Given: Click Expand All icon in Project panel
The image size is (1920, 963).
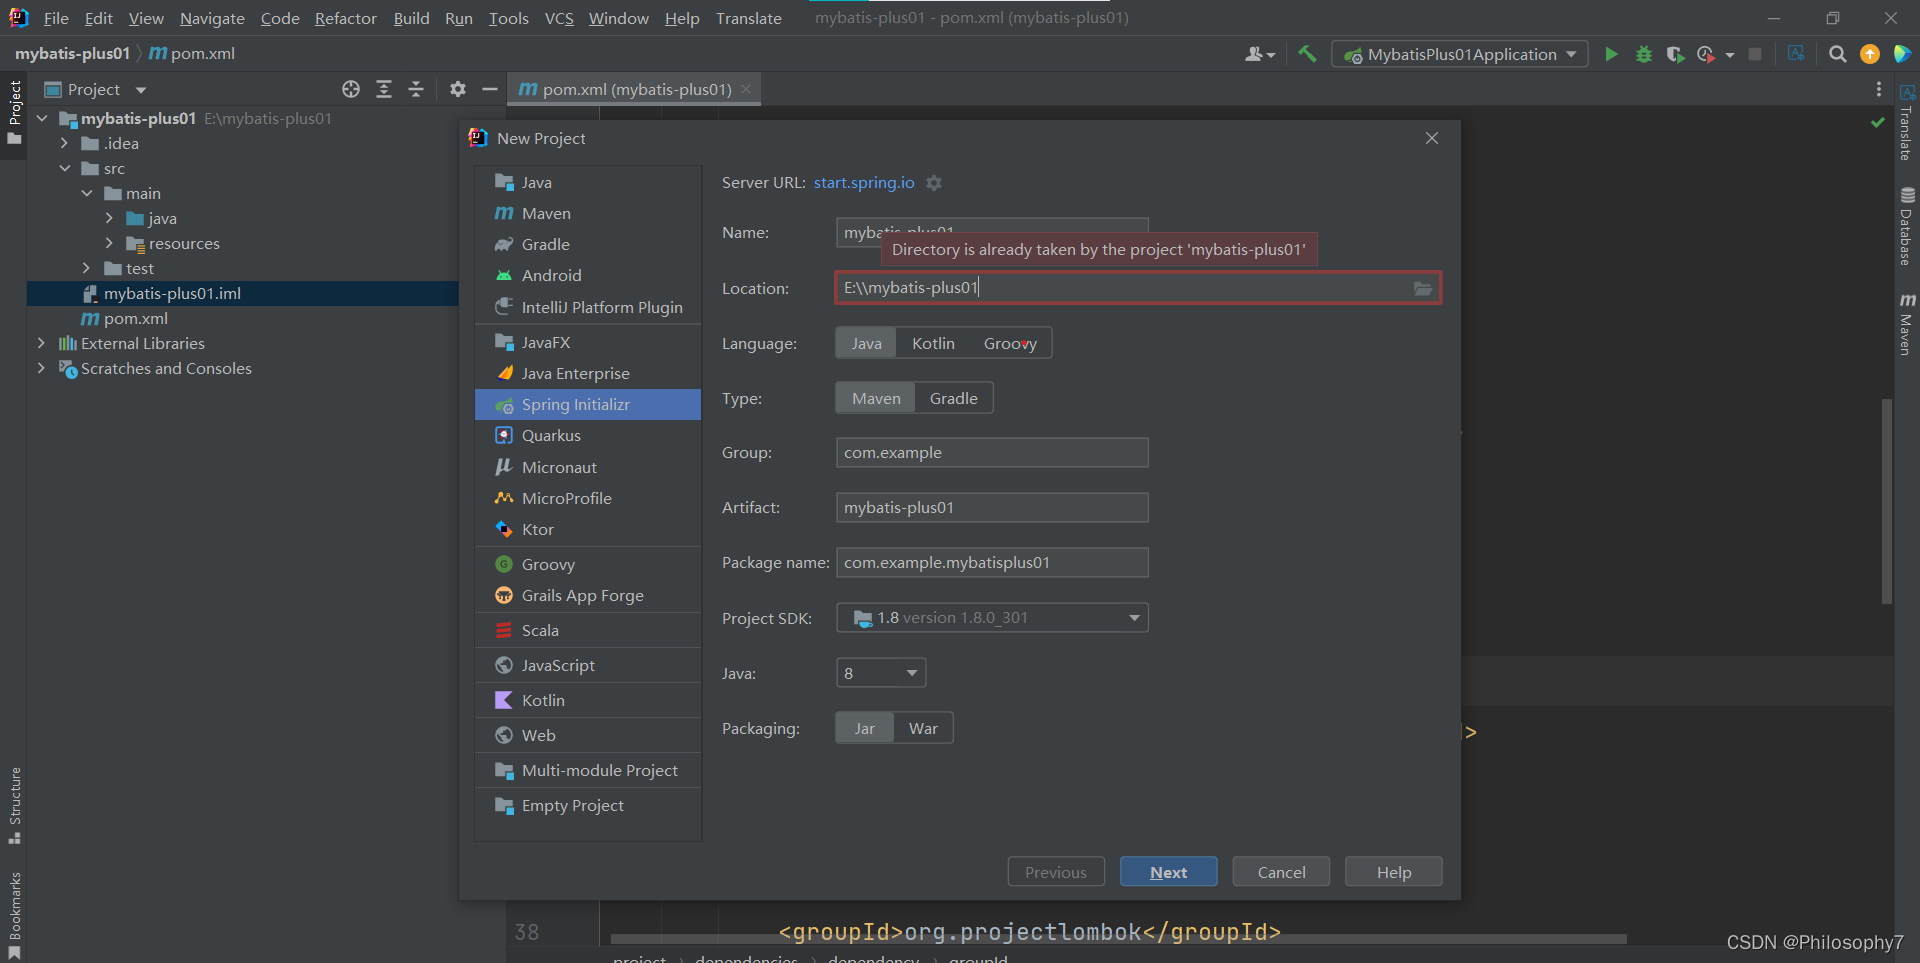Looking at the screenshot, I should [384, 89].
